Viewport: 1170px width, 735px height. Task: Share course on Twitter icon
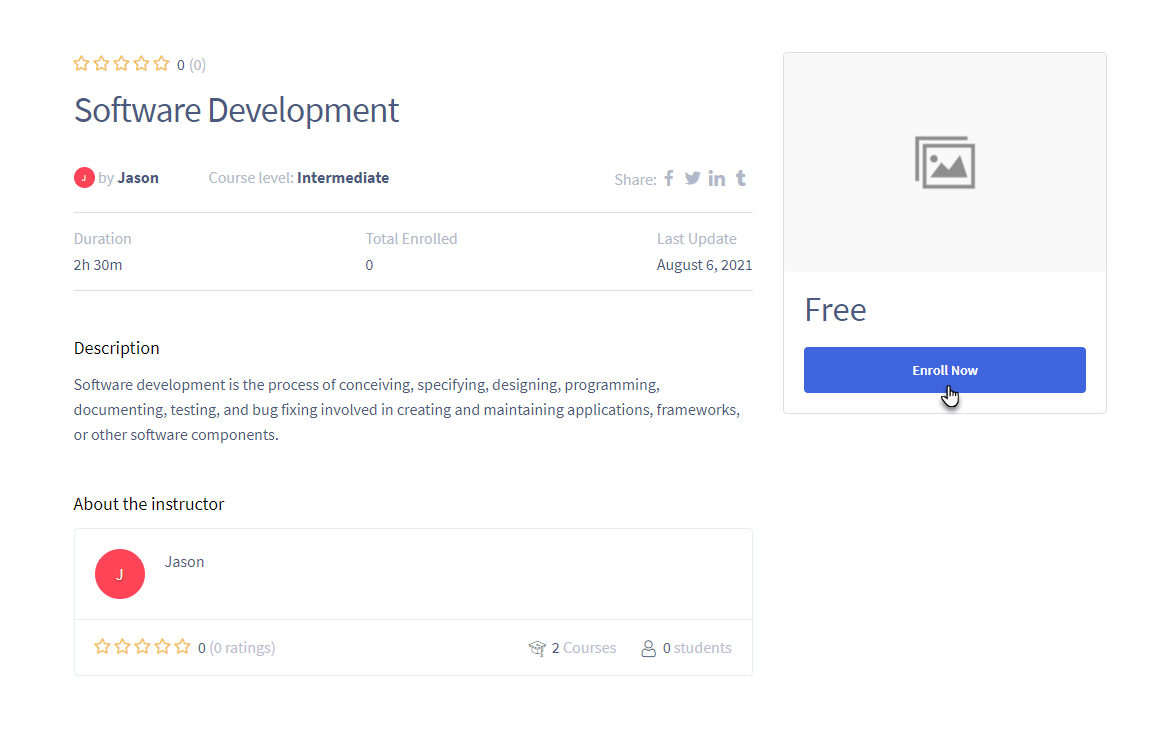(x=692, y=178)
